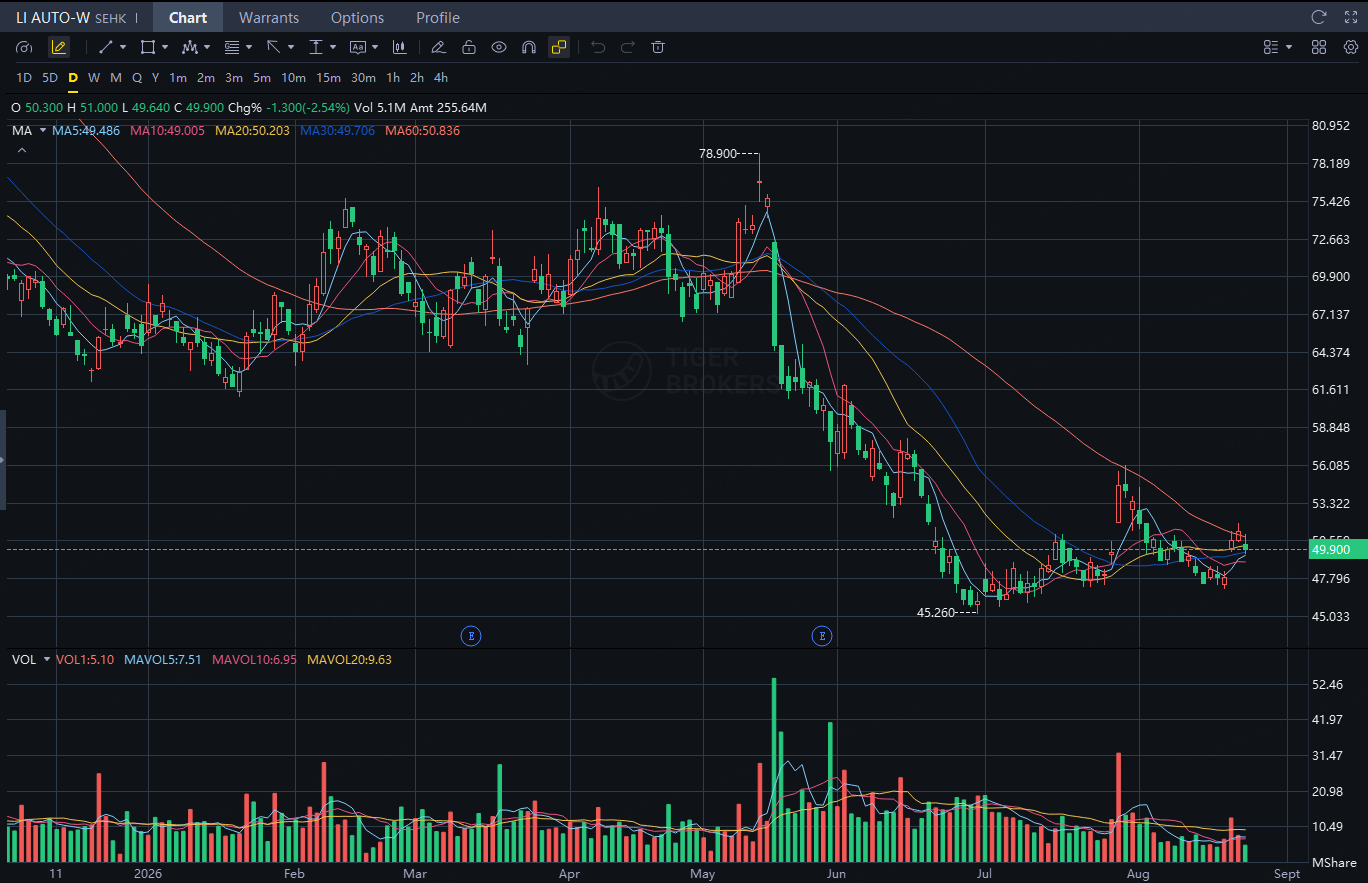Toggle the drawing lock icon
The height and width of the screenshot is (883, 1368).
(x=468, y=47)
